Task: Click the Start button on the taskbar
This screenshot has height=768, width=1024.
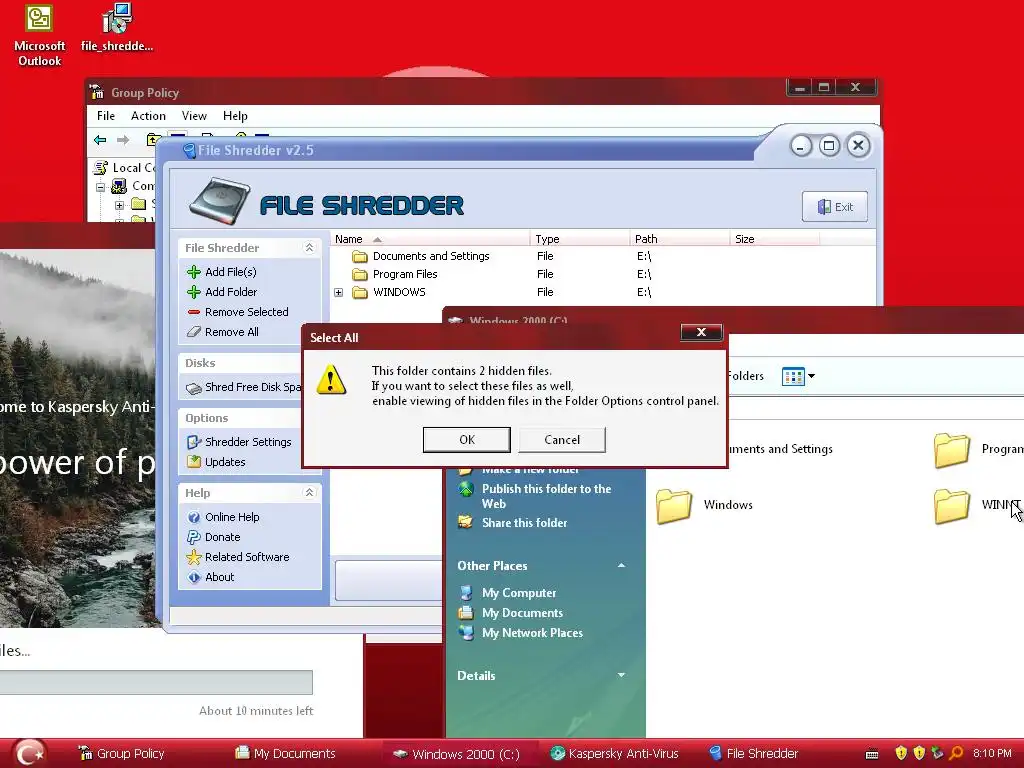Action: 29,753
